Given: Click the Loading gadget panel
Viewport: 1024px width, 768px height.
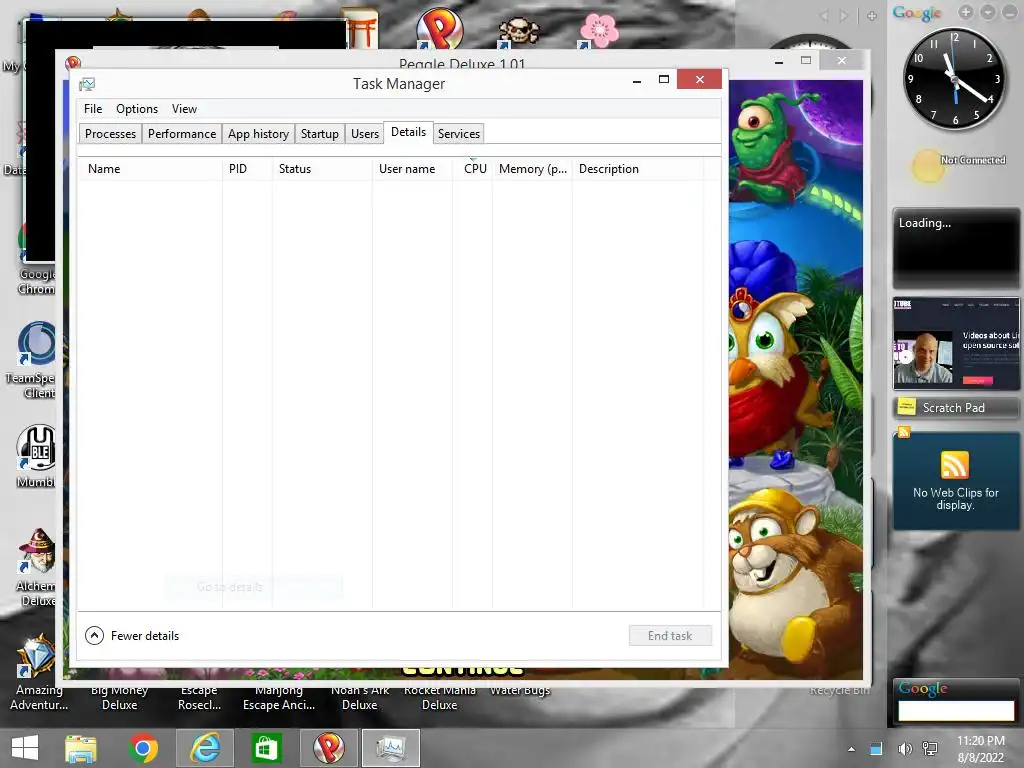Looking at the screenshot, I should tap(955, 248).
